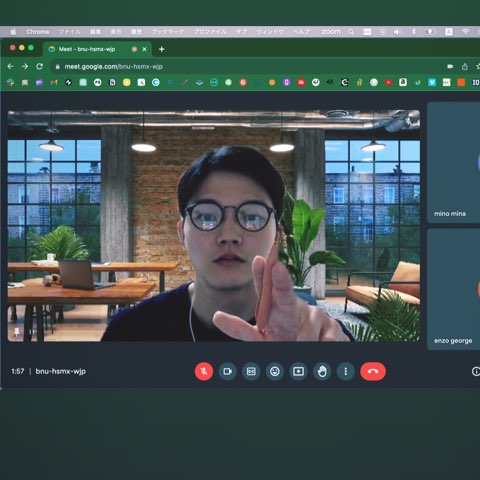Open the zoom menu bar item

[331, 32]
